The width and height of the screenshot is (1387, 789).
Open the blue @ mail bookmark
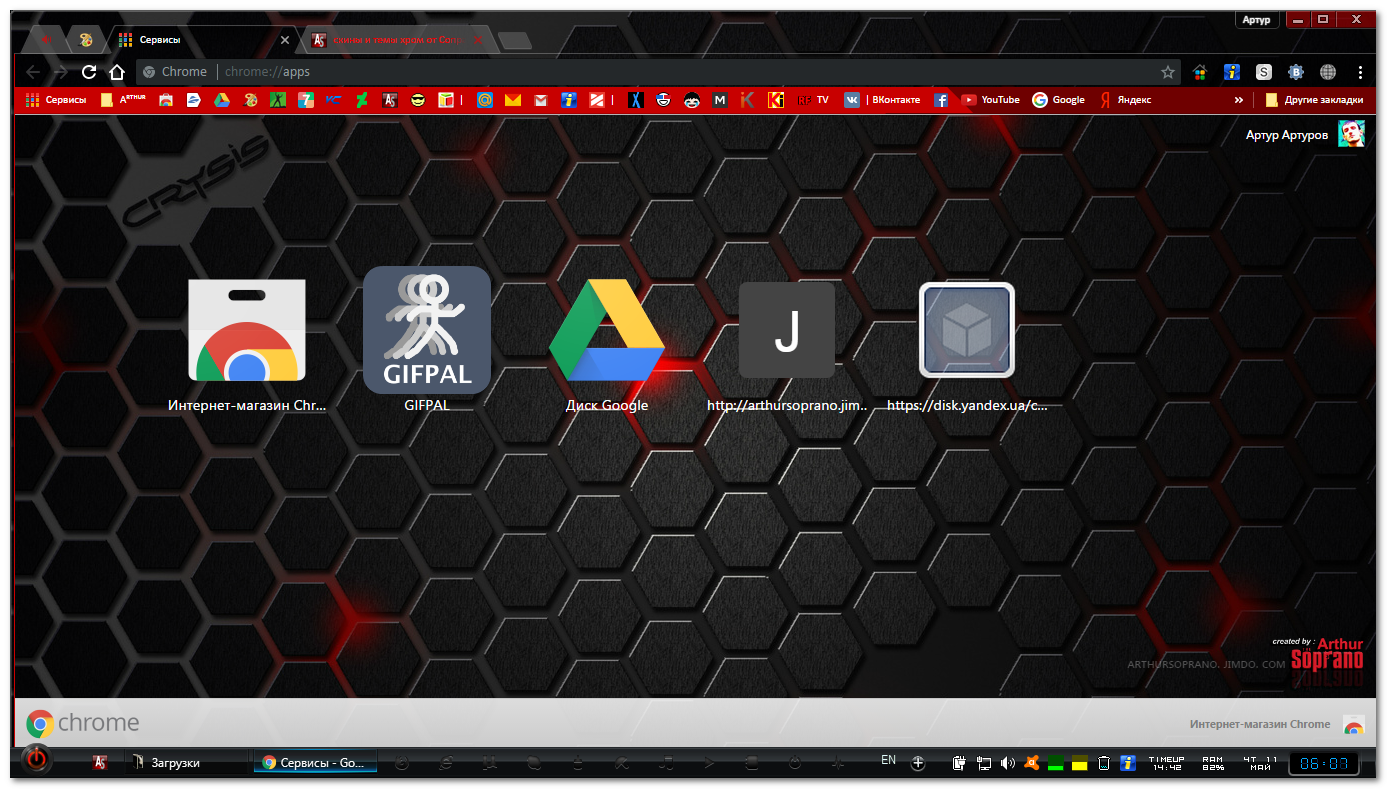[485, 100]
